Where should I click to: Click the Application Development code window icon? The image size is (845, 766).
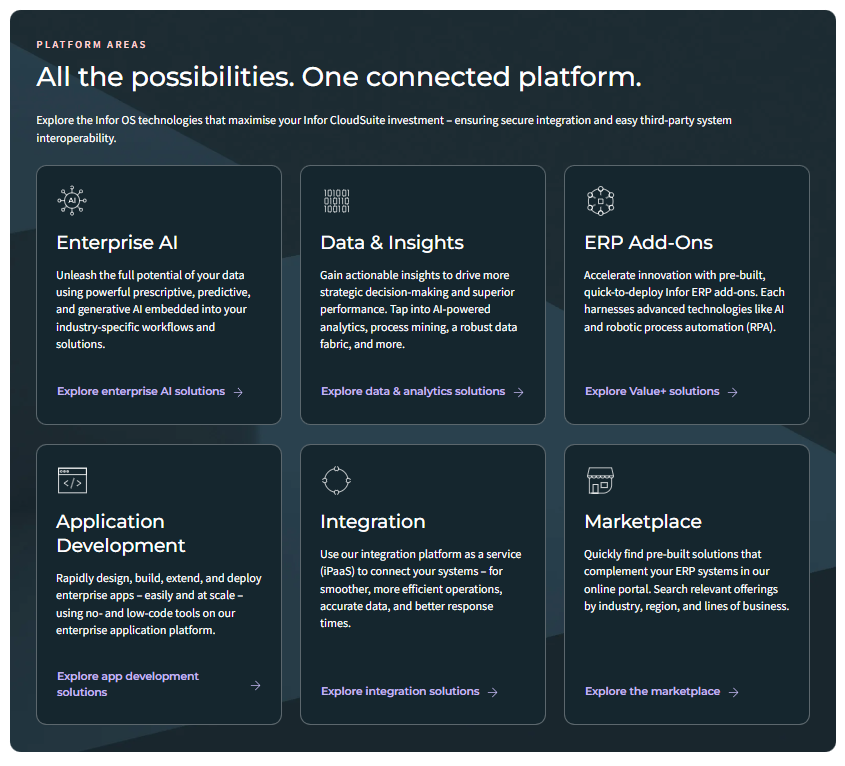72,480
